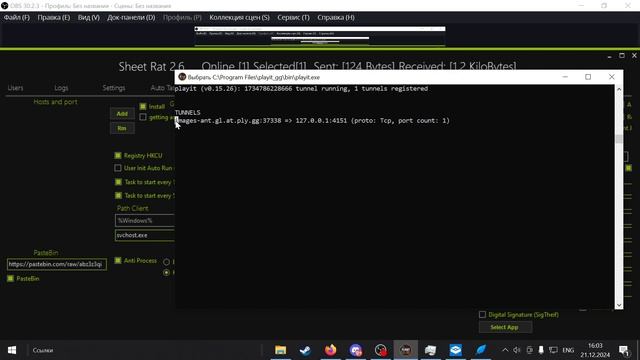Click the 'Hosts and port' label
The height and width of the screenshot is (360, 640).
coord(55,102)
